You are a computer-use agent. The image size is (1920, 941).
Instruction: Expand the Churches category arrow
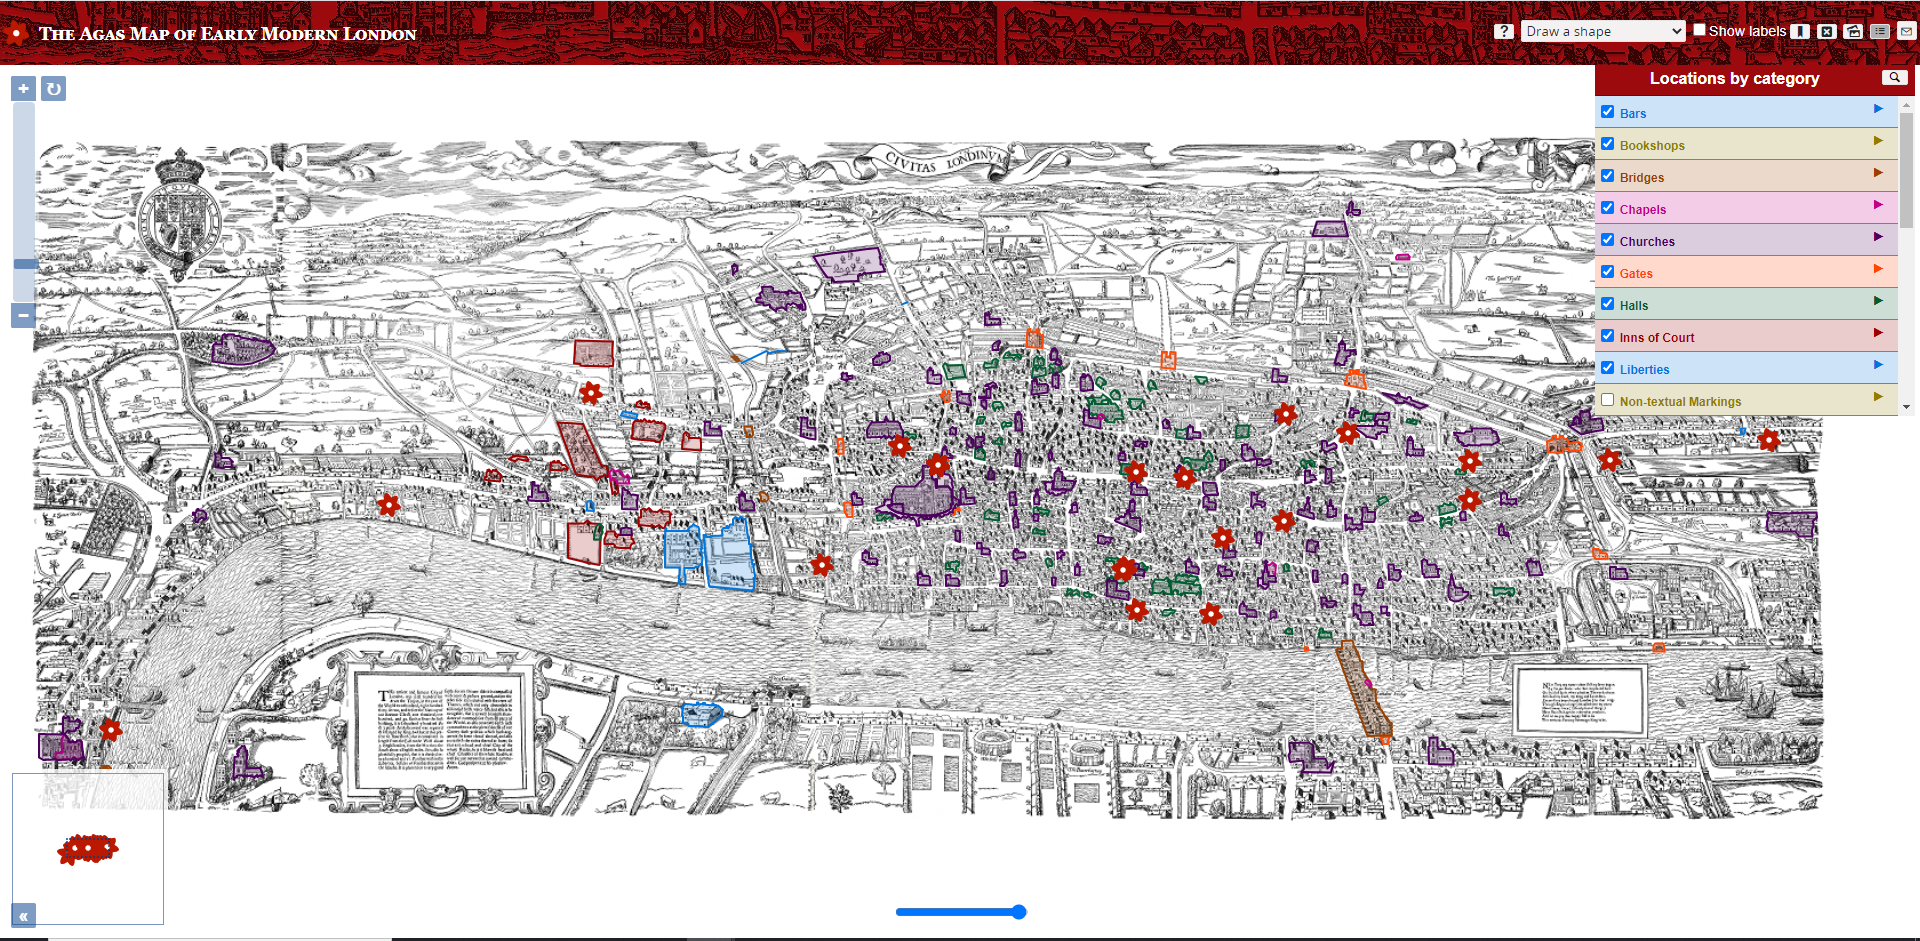coord(1878,237)
